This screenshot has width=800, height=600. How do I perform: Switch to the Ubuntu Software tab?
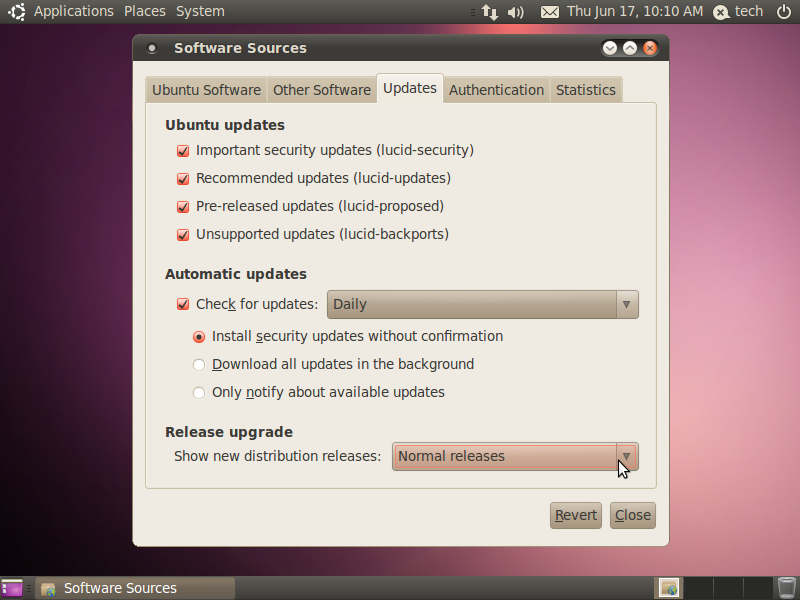click(x=206, y=90)
